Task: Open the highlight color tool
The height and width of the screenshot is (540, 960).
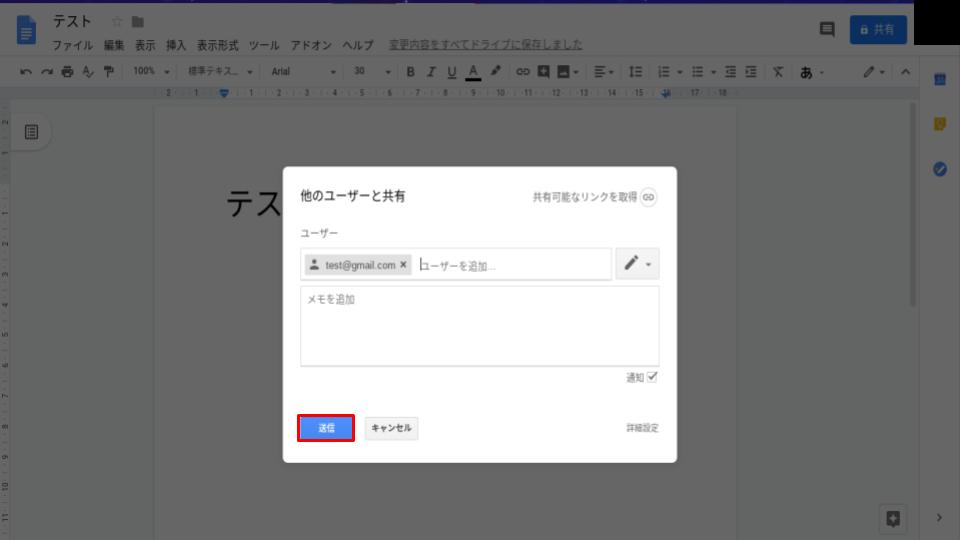Action: (x=495, y=72)
